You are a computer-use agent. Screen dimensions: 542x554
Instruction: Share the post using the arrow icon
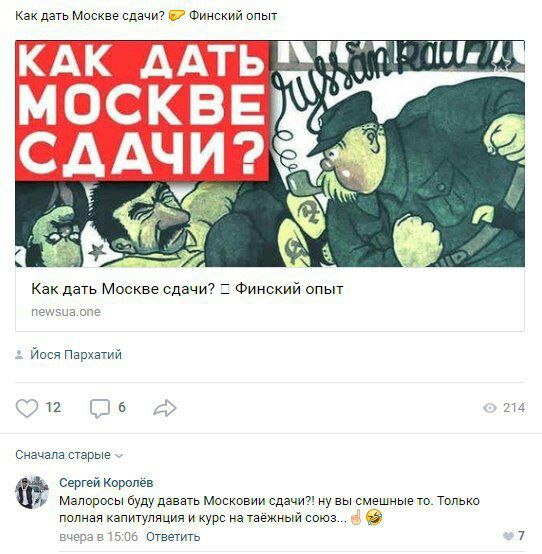tap(165, 408)
